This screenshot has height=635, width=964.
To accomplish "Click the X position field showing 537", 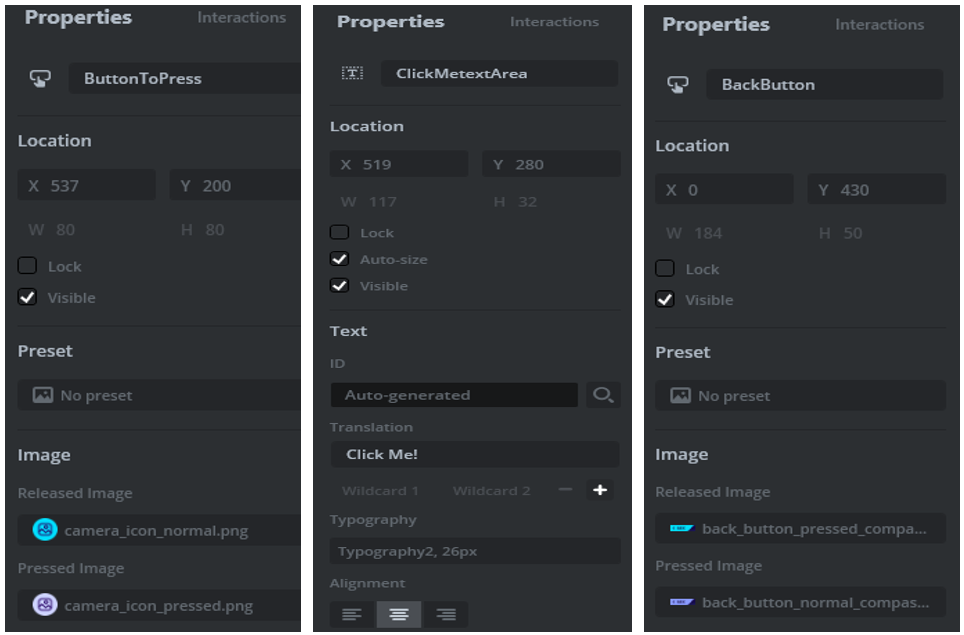I will [x=86, y=185].
